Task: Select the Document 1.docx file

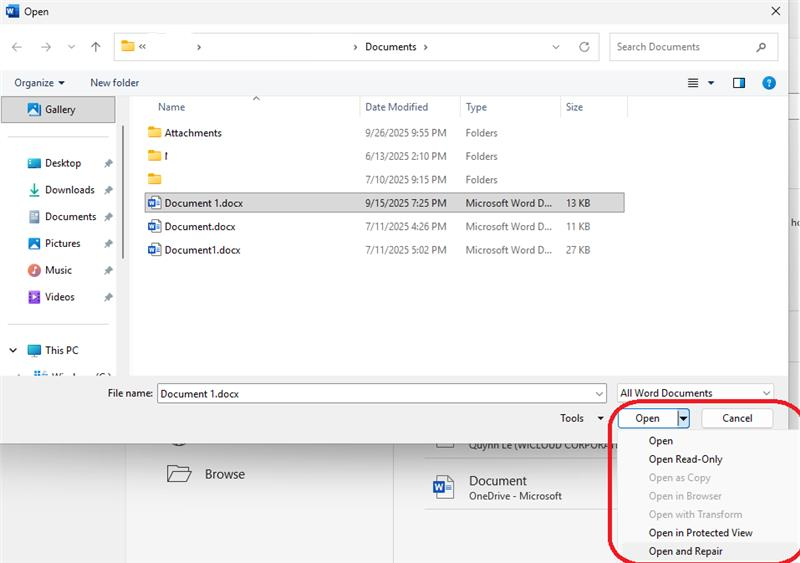Action: pos(384,203)
